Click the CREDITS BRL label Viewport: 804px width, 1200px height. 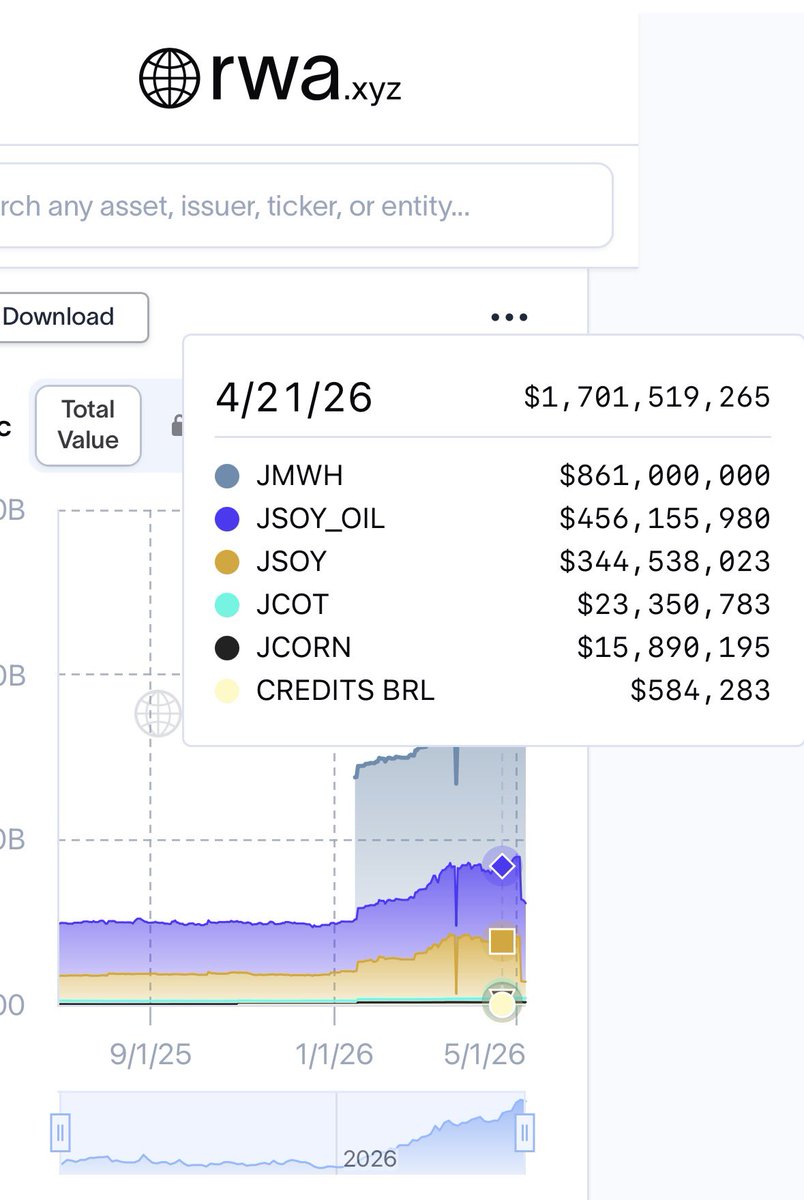pyautogui.click(x=346, y=690)
